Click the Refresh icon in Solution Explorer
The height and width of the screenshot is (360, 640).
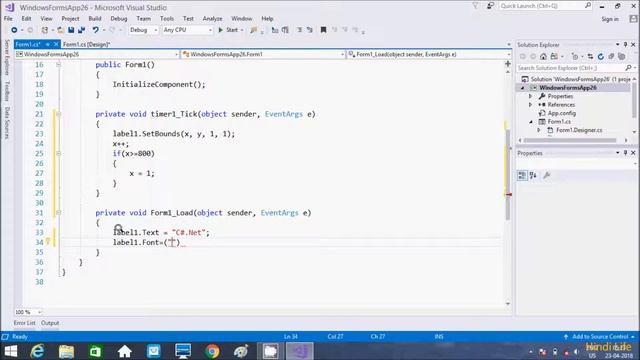click(x=600, y=56)
